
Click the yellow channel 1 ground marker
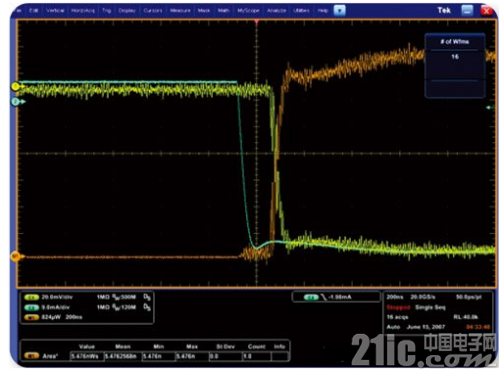pyautogui.click(x=16, y=87)
